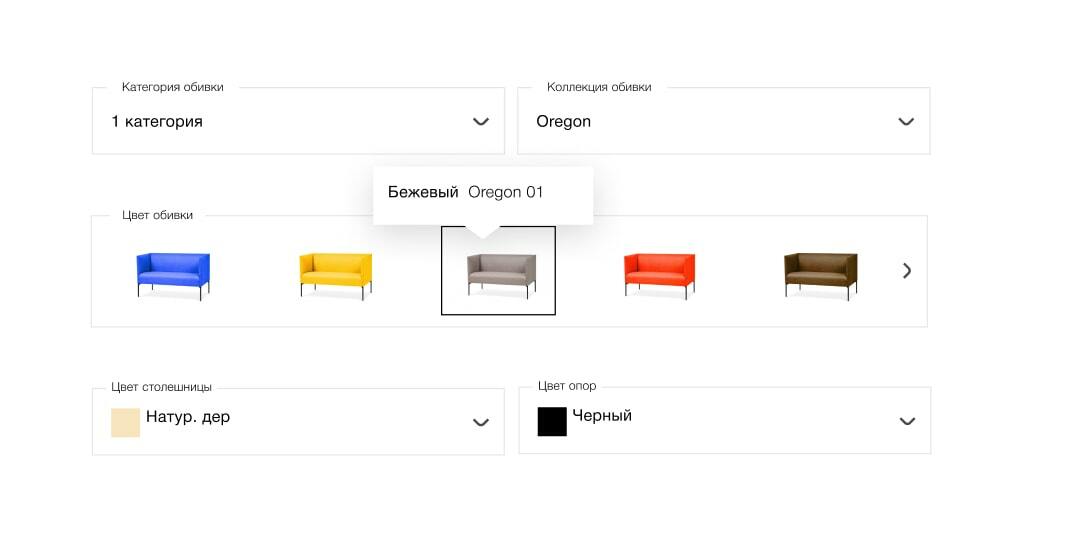Show next upholstery colors with right arrow
This screenshot has height=536, width=1067.
click(907, 270)
